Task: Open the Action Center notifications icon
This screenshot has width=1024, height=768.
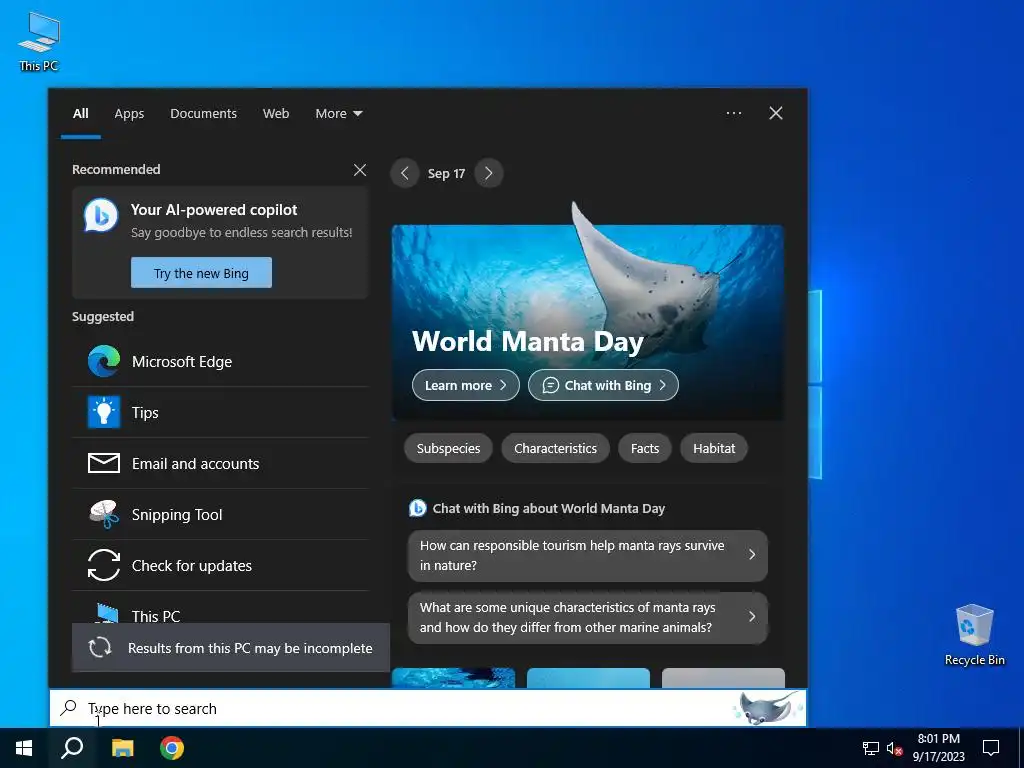Action: 991,748
